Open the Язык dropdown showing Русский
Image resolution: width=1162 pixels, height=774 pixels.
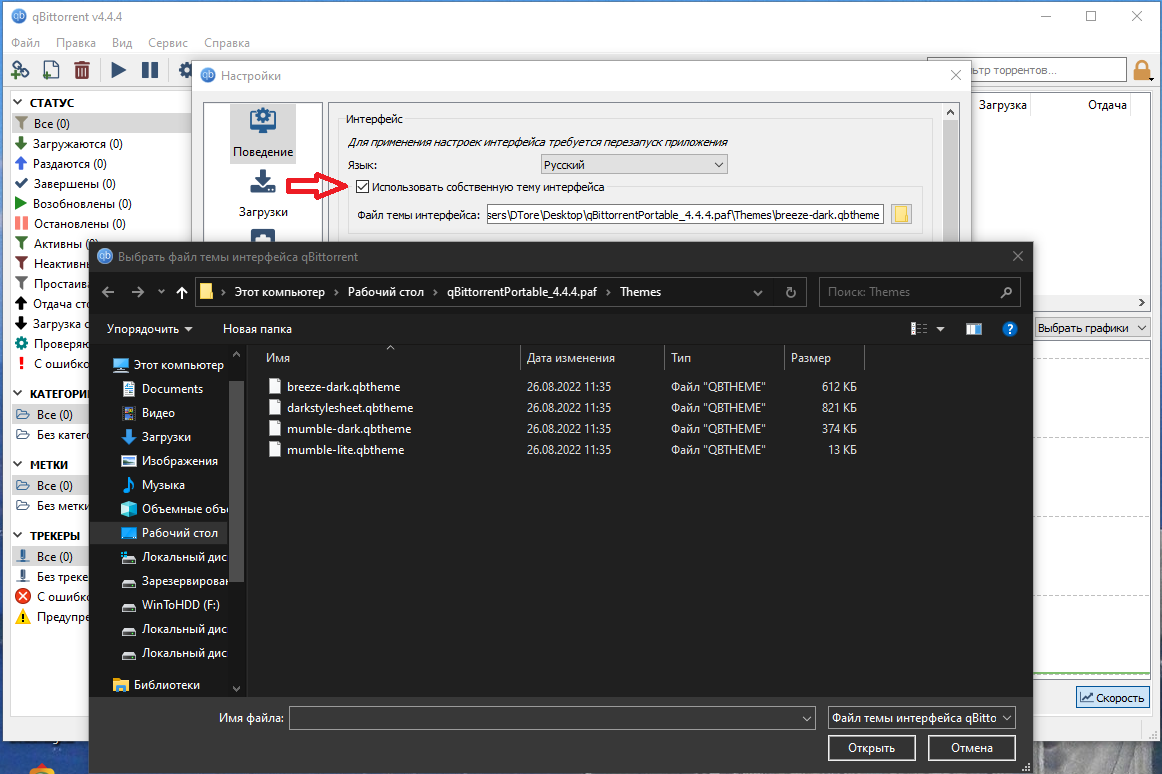click(x=633, y=163)
